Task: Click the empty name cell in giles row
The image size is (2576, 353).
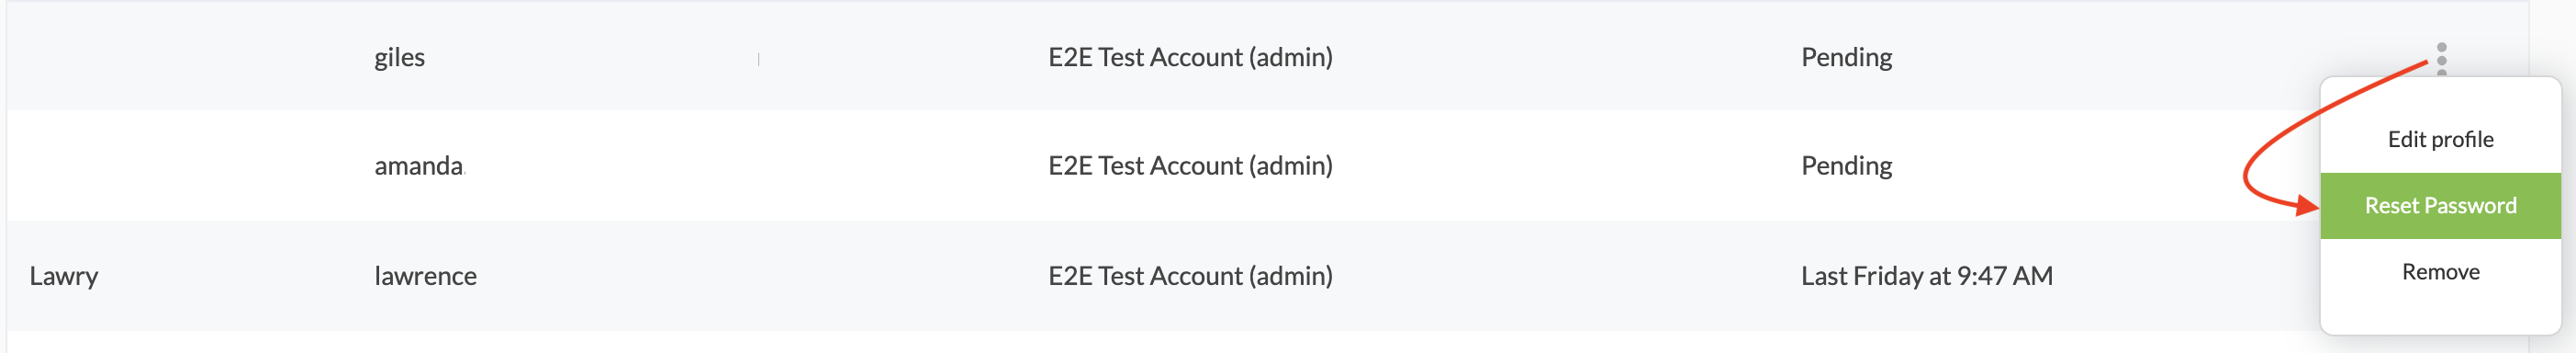Action: [x=180, y=57]
